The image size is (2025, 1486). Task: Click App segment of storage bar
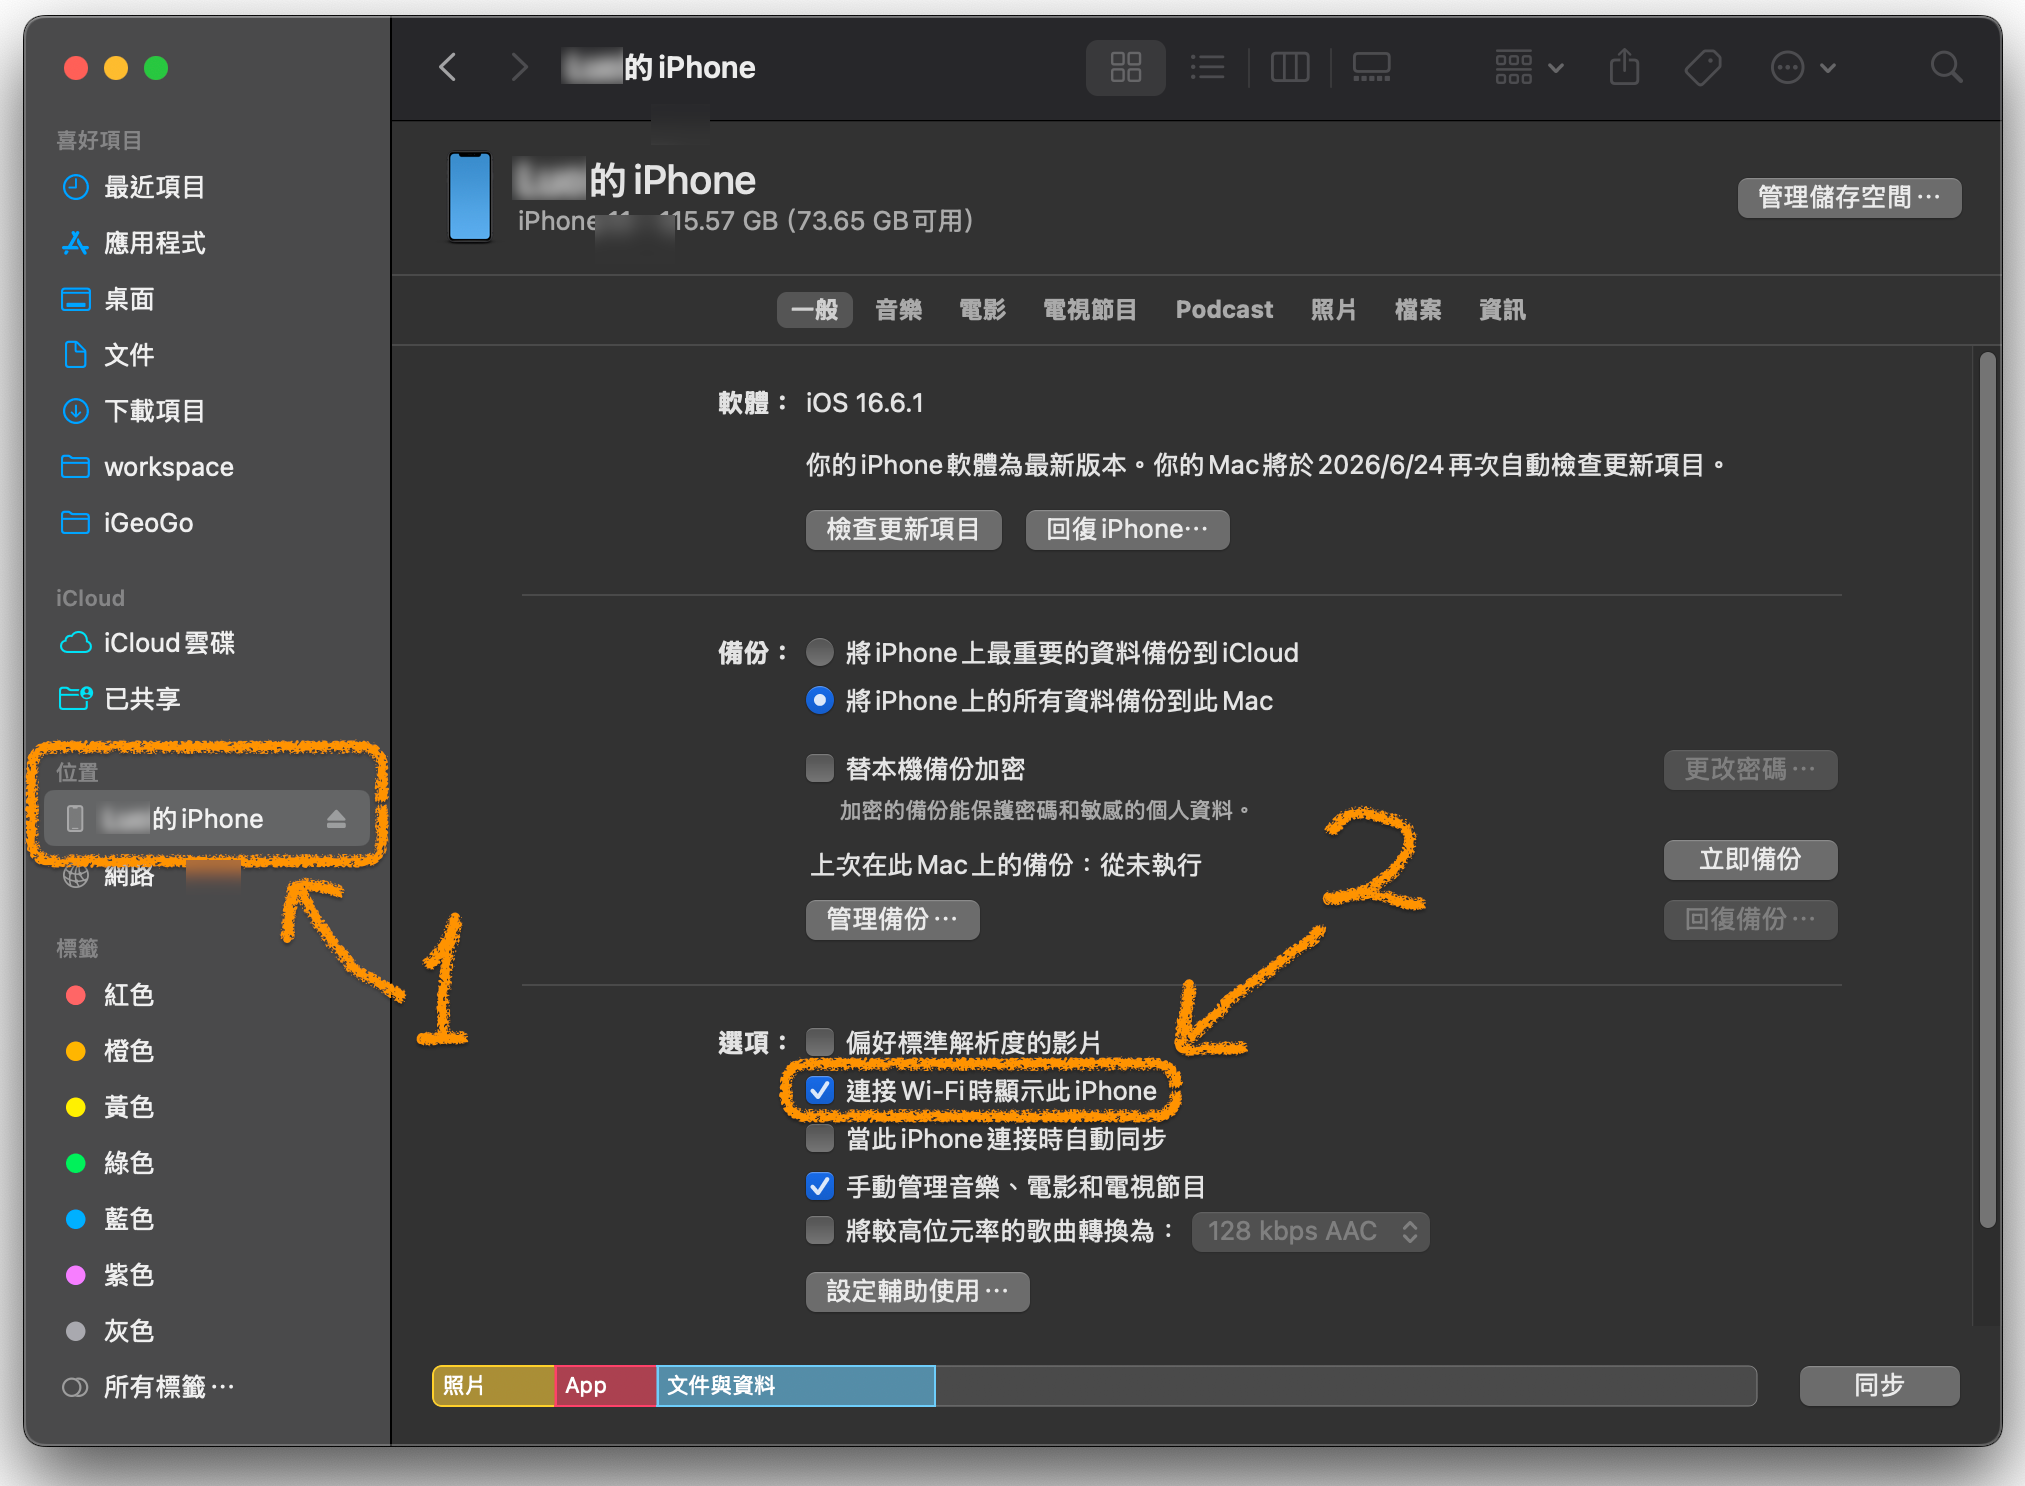click(606, 1385)
